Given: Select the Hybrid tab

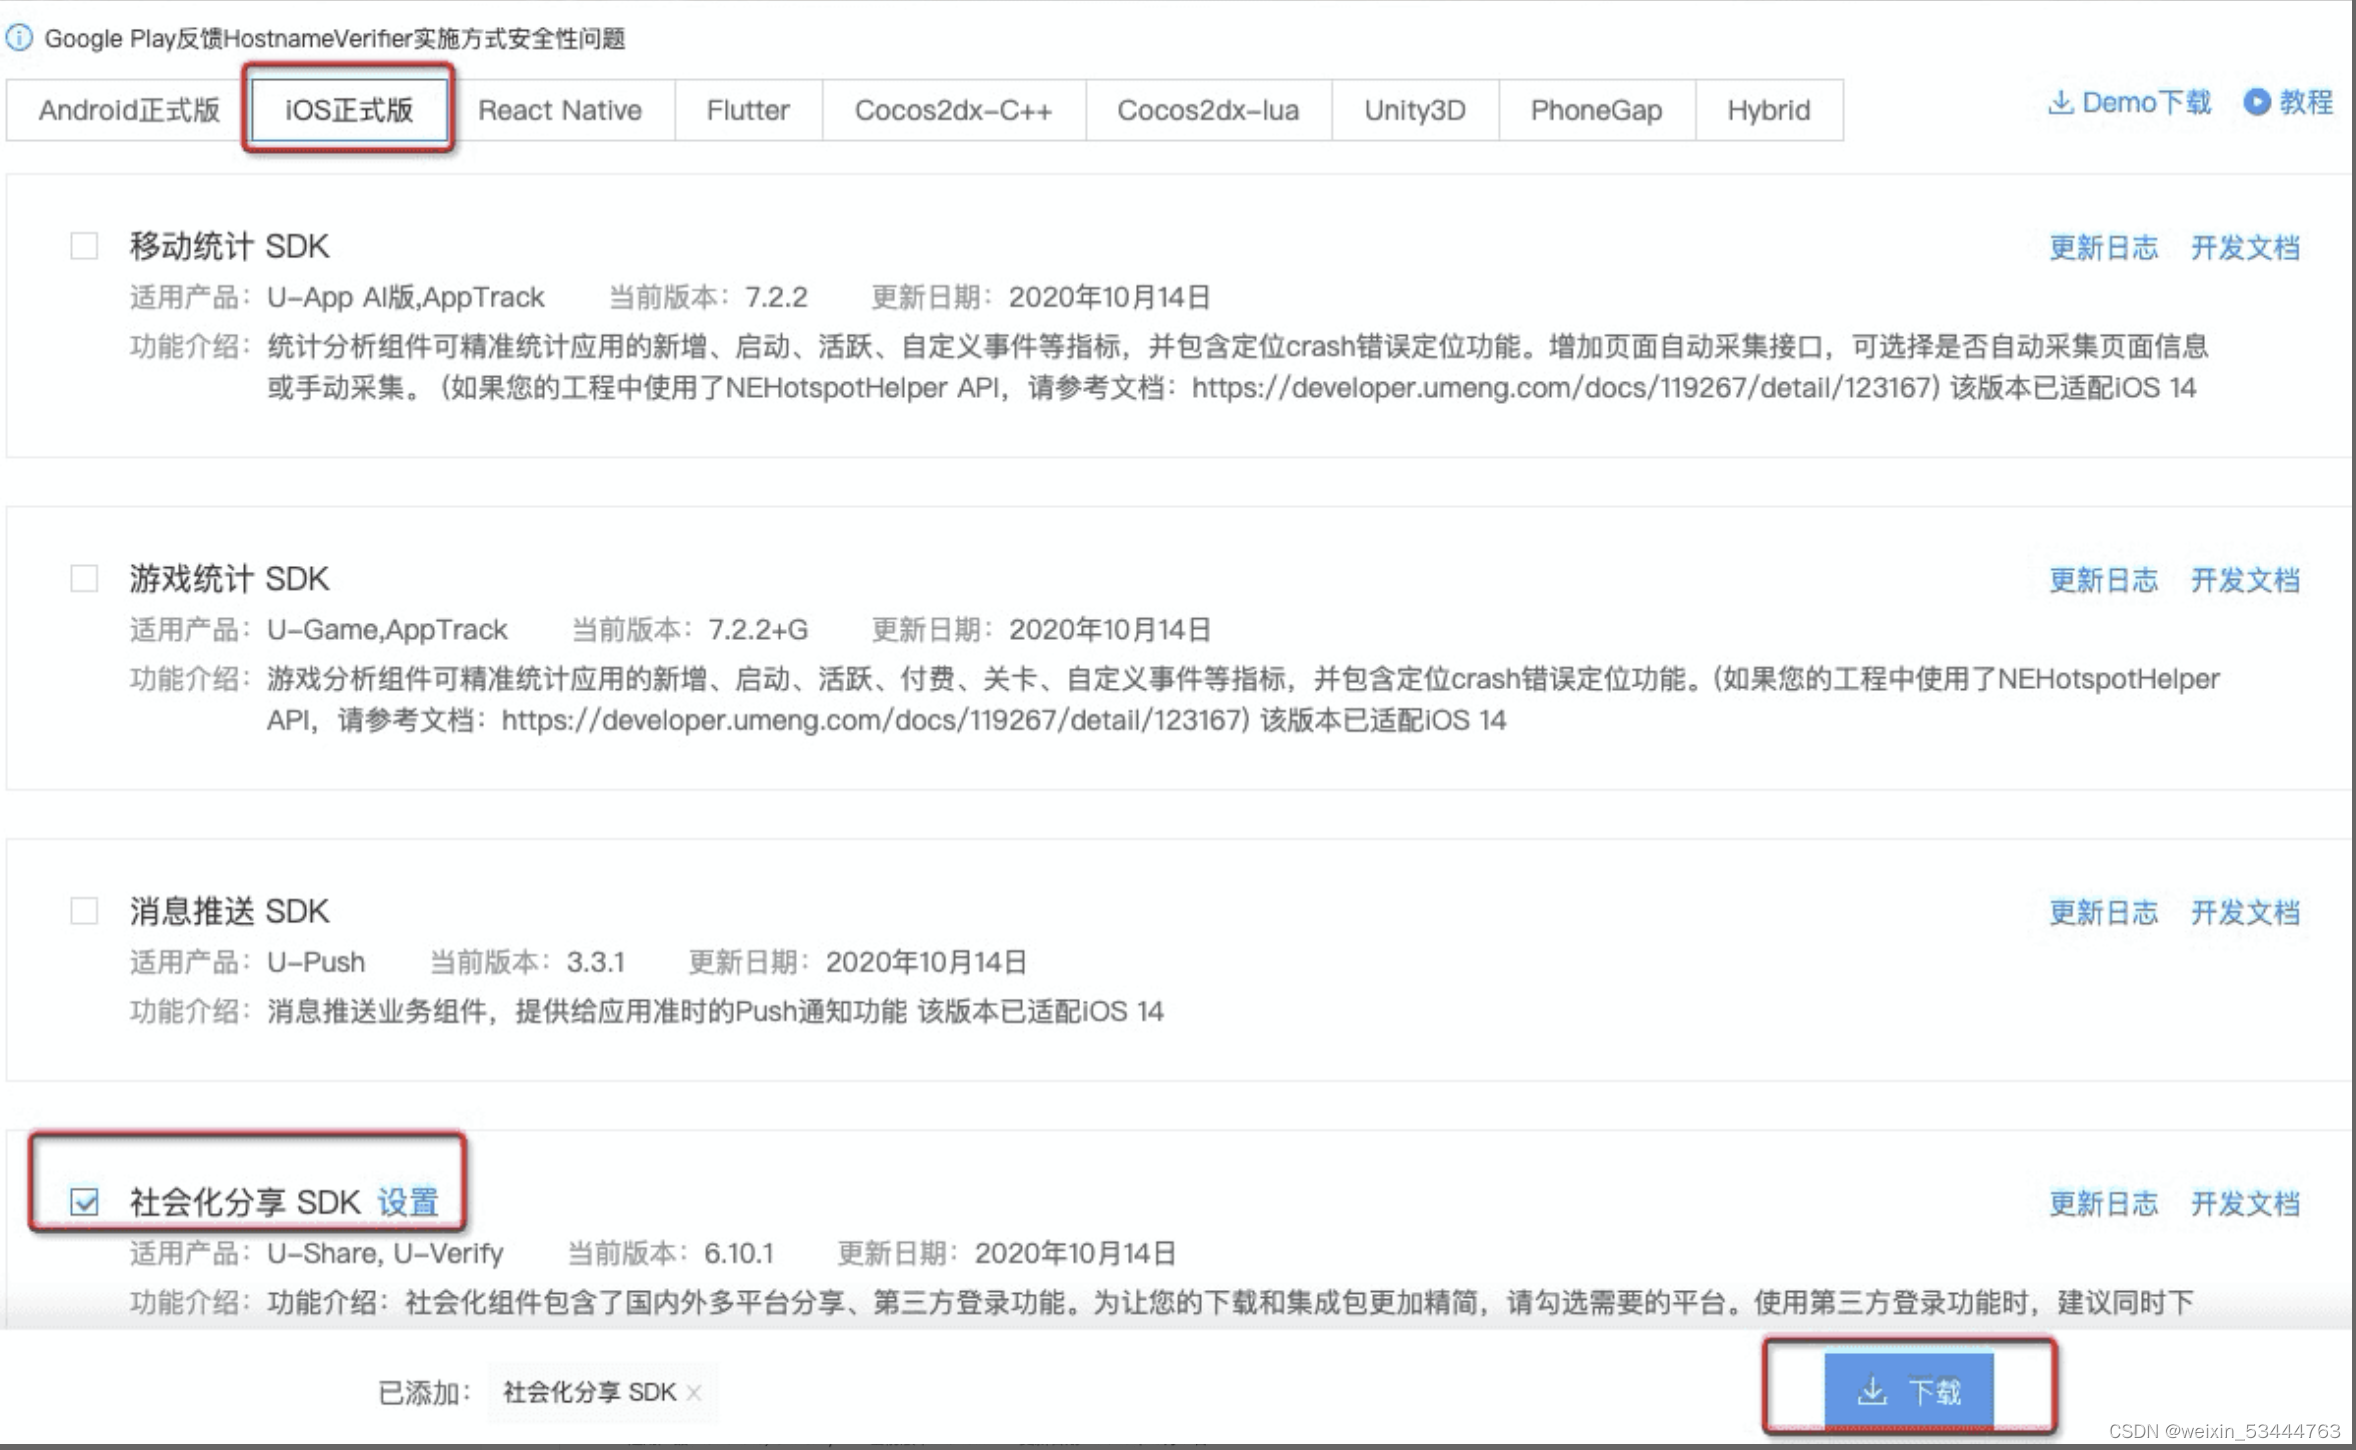Looking at the screenshot, I should click(1768, 110).
